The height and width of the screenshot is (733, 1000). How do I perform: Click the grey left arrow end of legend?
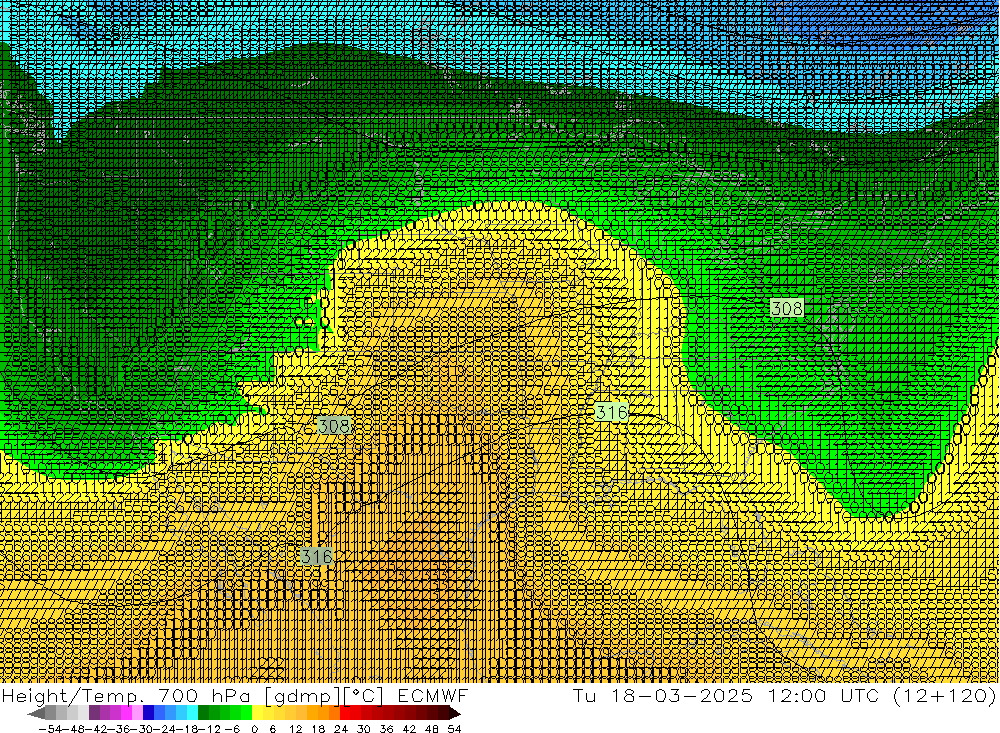36,713
